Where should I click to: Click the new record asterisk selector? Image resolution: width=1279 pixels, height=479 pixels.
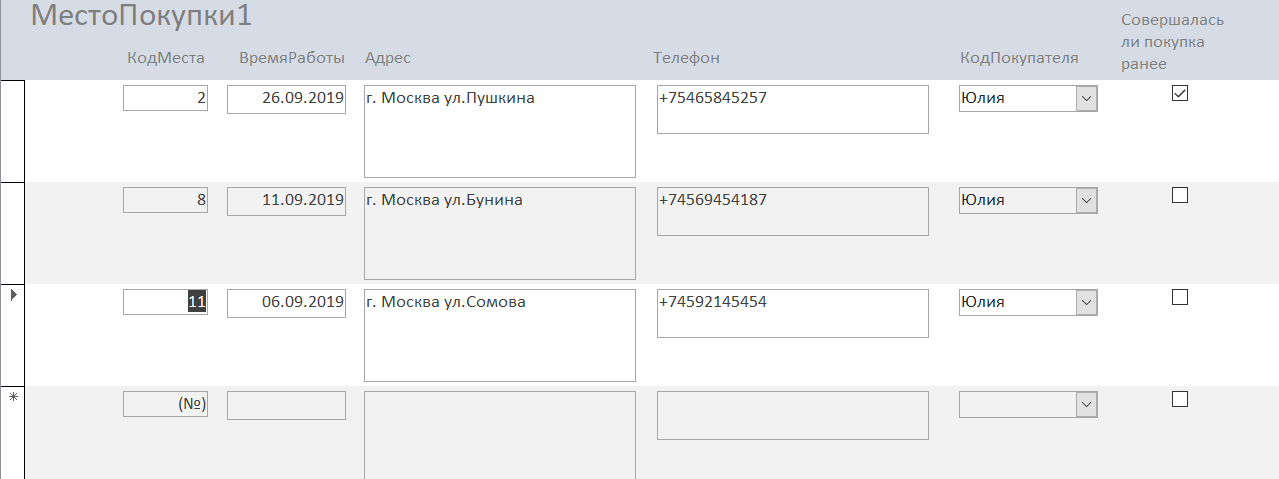12,398
